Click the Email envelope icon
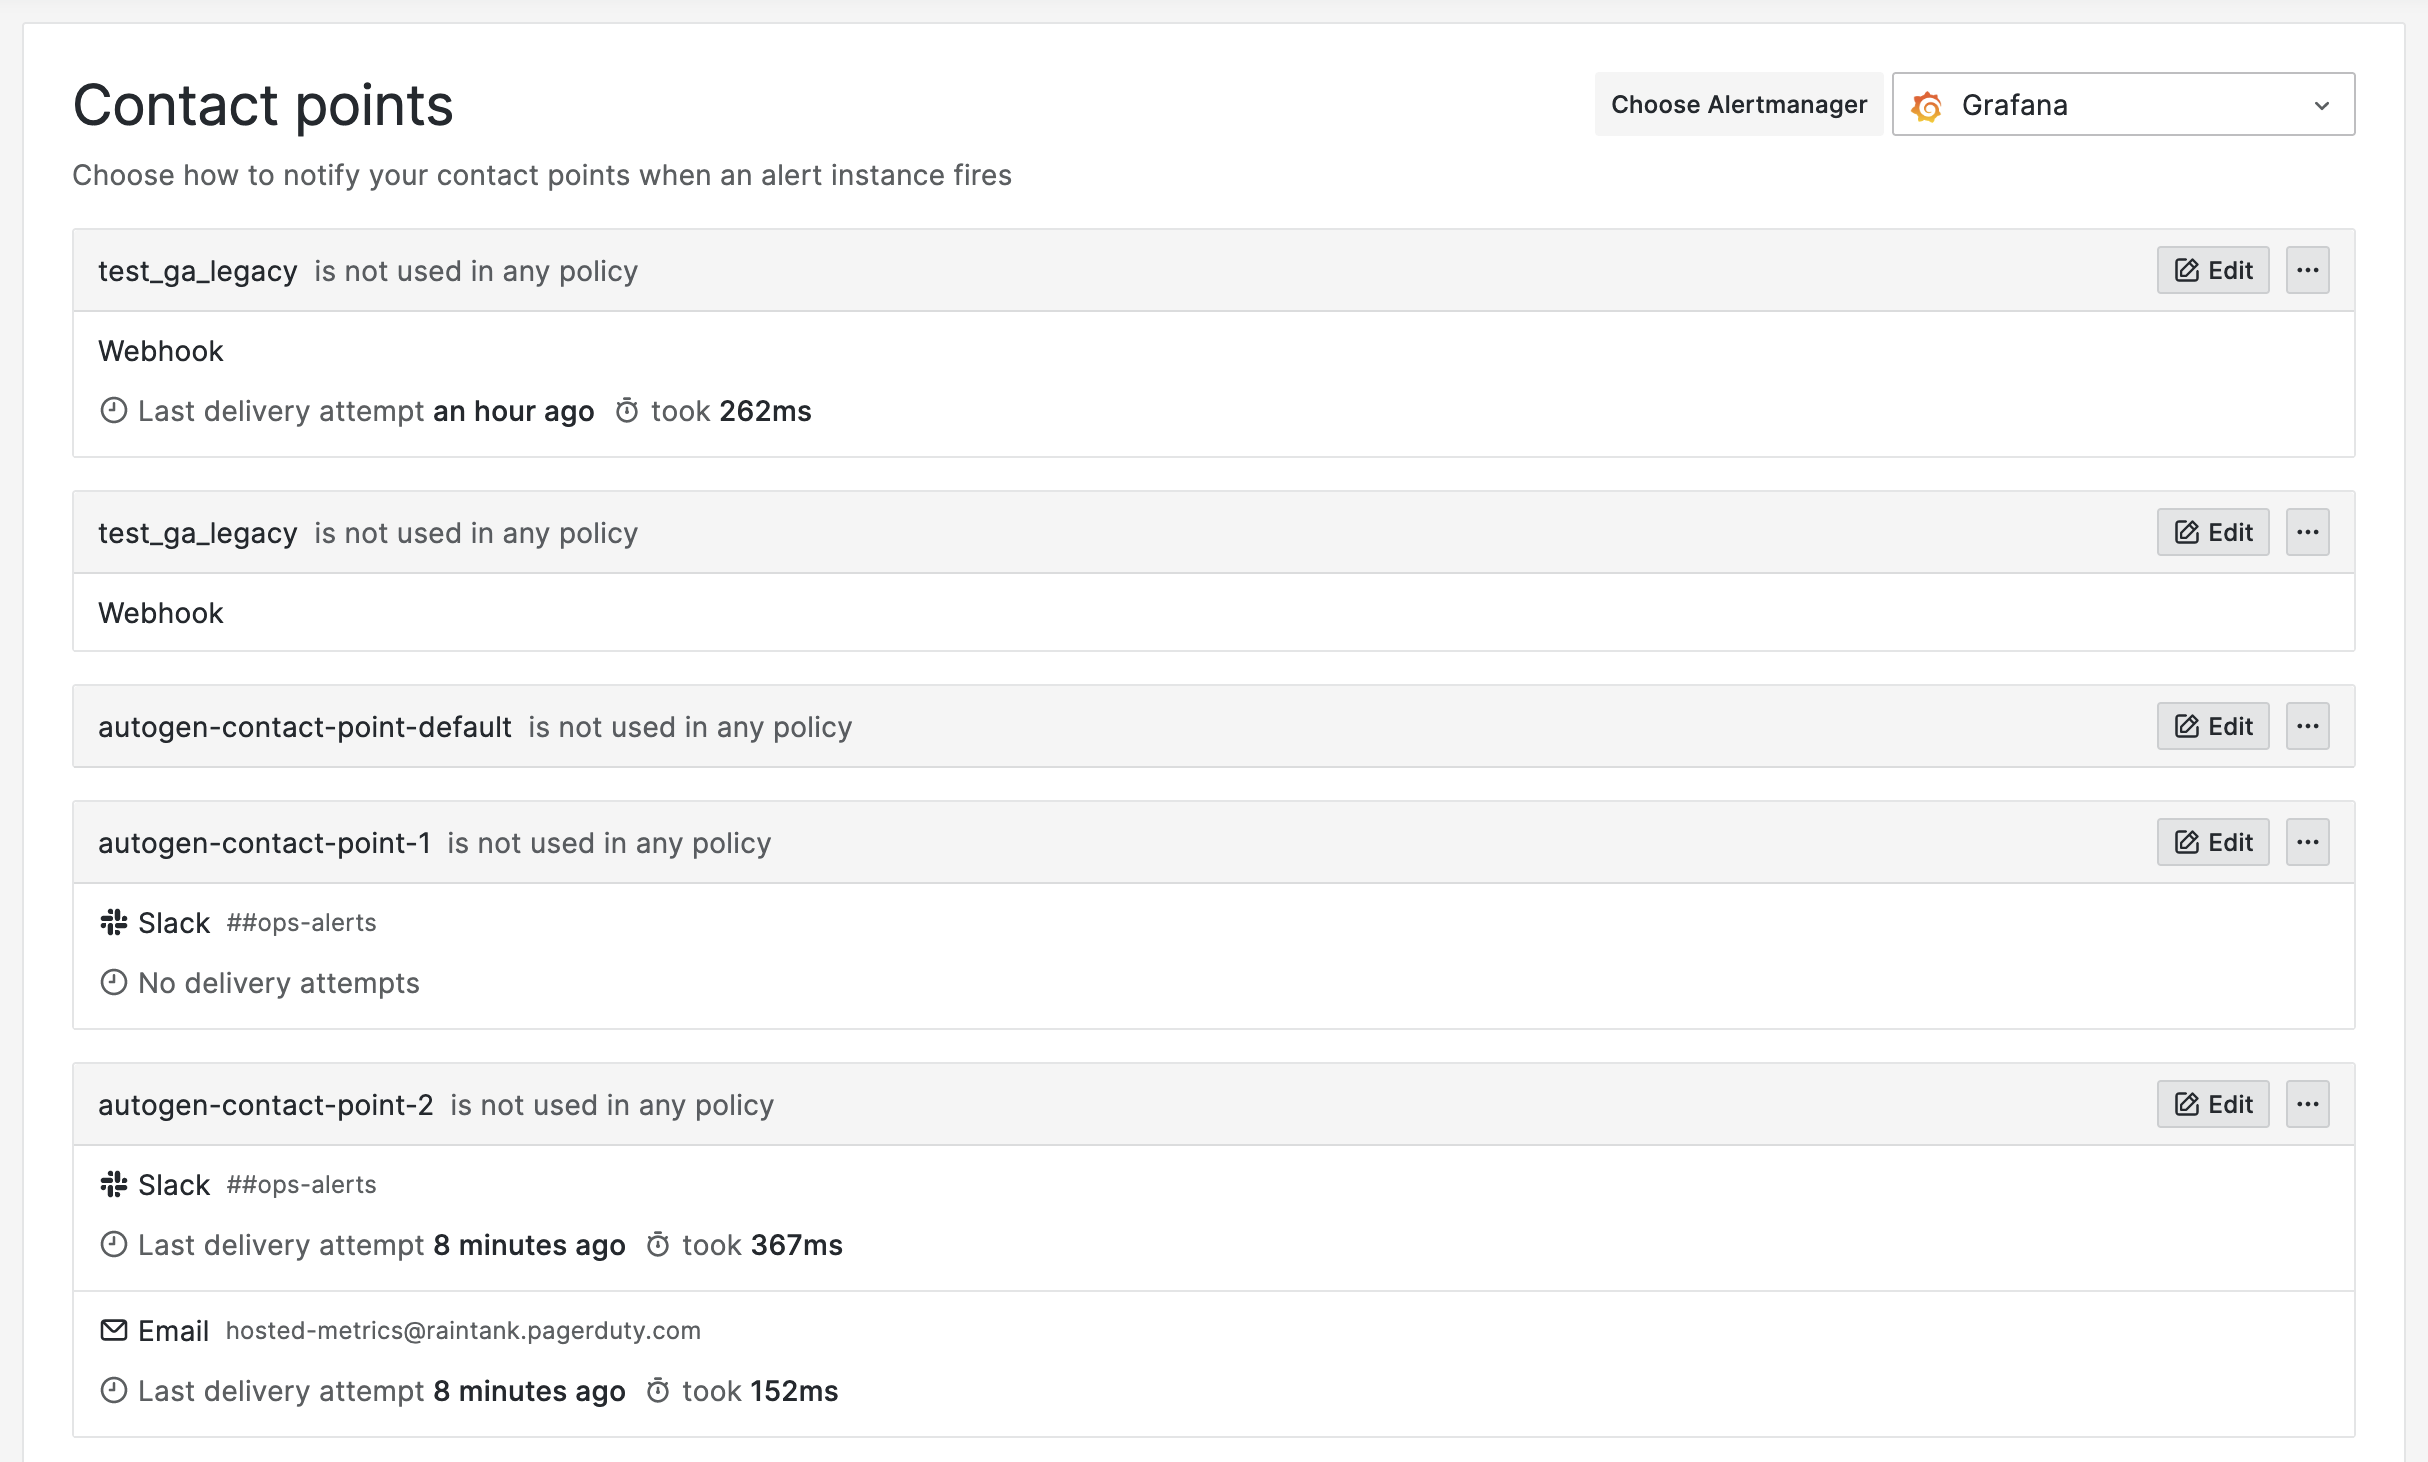The height and width of the screenshot is (1462, 2428). pyautogui.click(x=113, y=1330)
